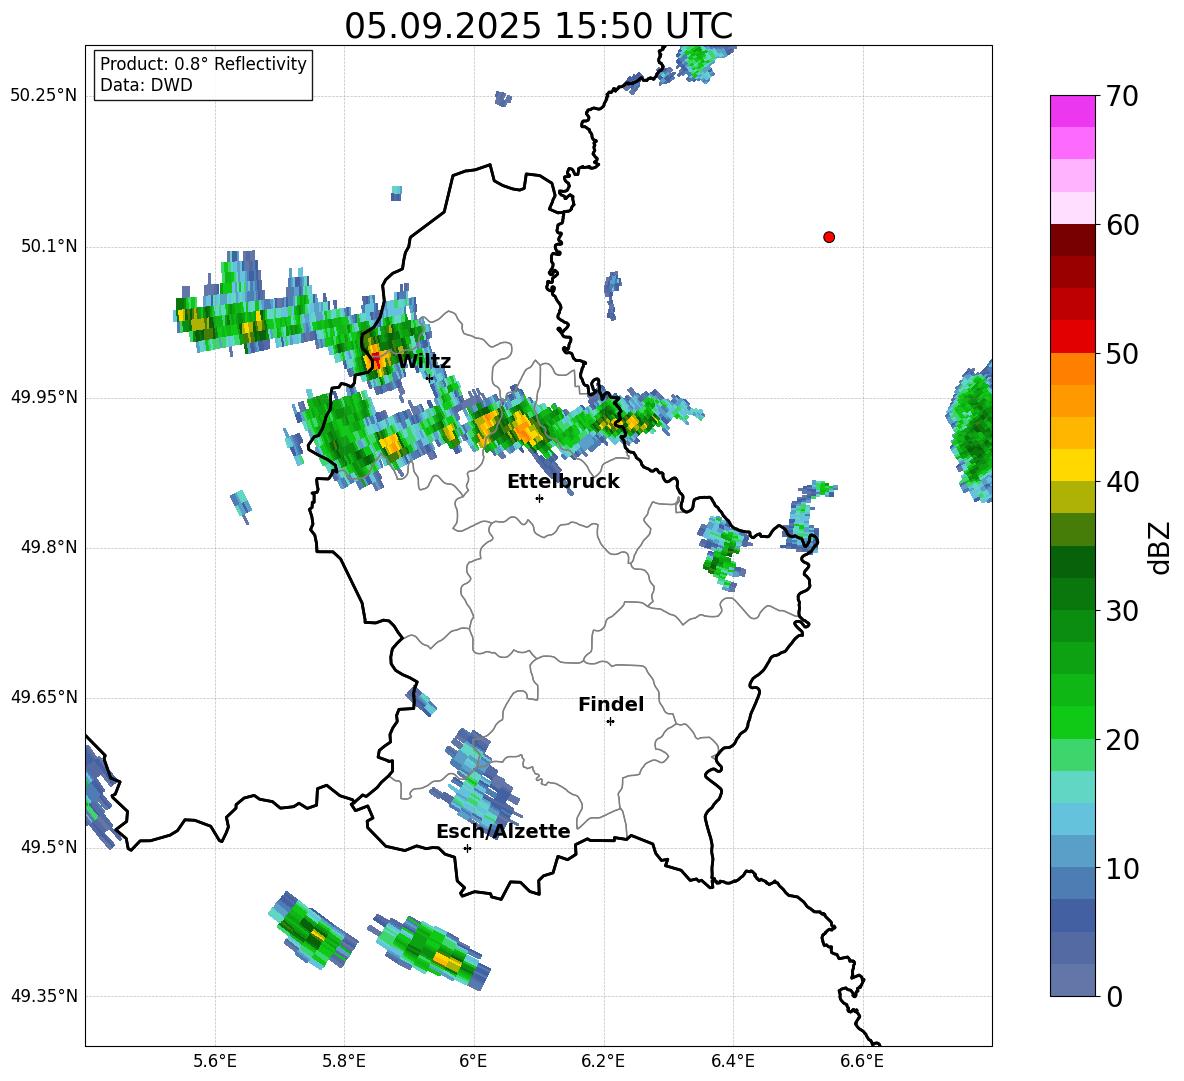Click the title '05.09.2025 15:50 UTC'

[538, 26]
